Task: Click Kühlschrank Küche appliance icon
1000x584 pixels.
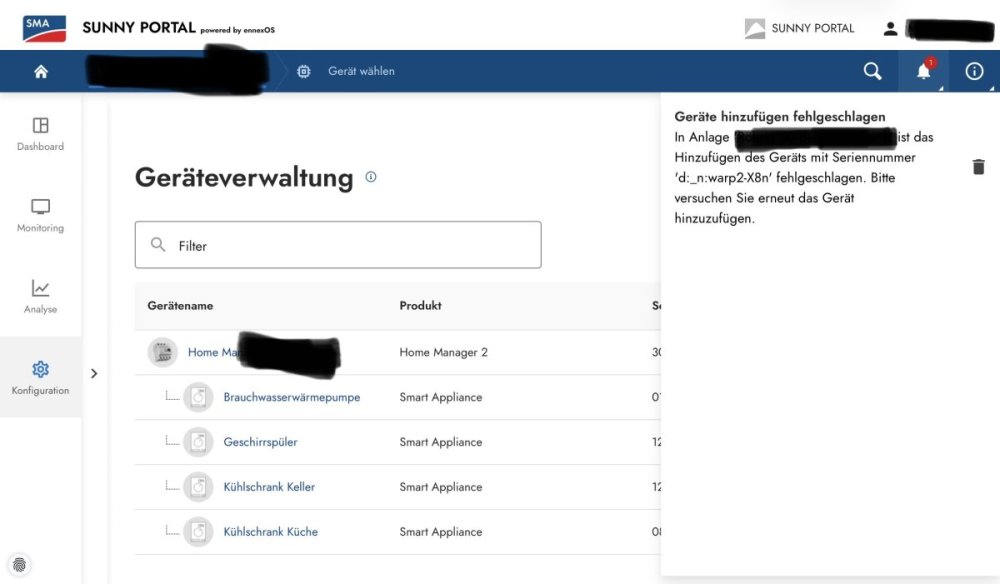Action: point(198,532)
